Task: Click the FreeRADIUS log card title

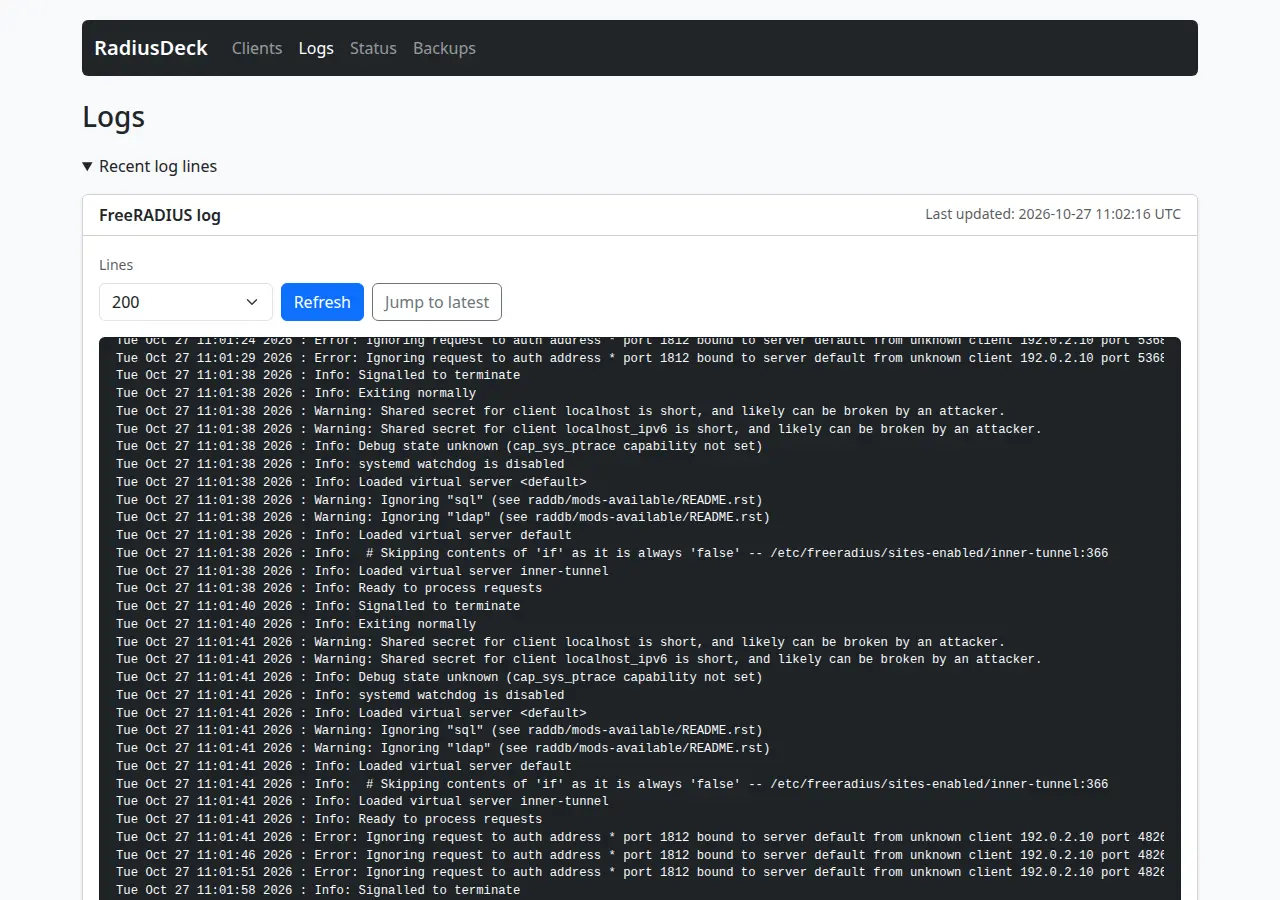Action: 160,215
